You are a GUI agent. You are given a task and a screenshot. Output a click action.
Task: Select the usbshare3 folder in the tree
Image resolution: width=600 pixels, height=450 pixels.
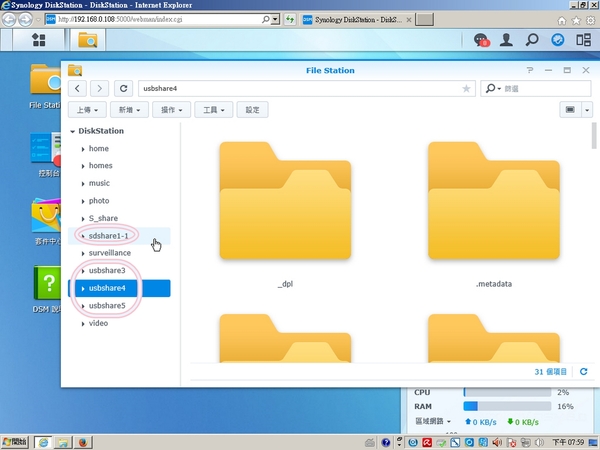[x=107, y=271]
